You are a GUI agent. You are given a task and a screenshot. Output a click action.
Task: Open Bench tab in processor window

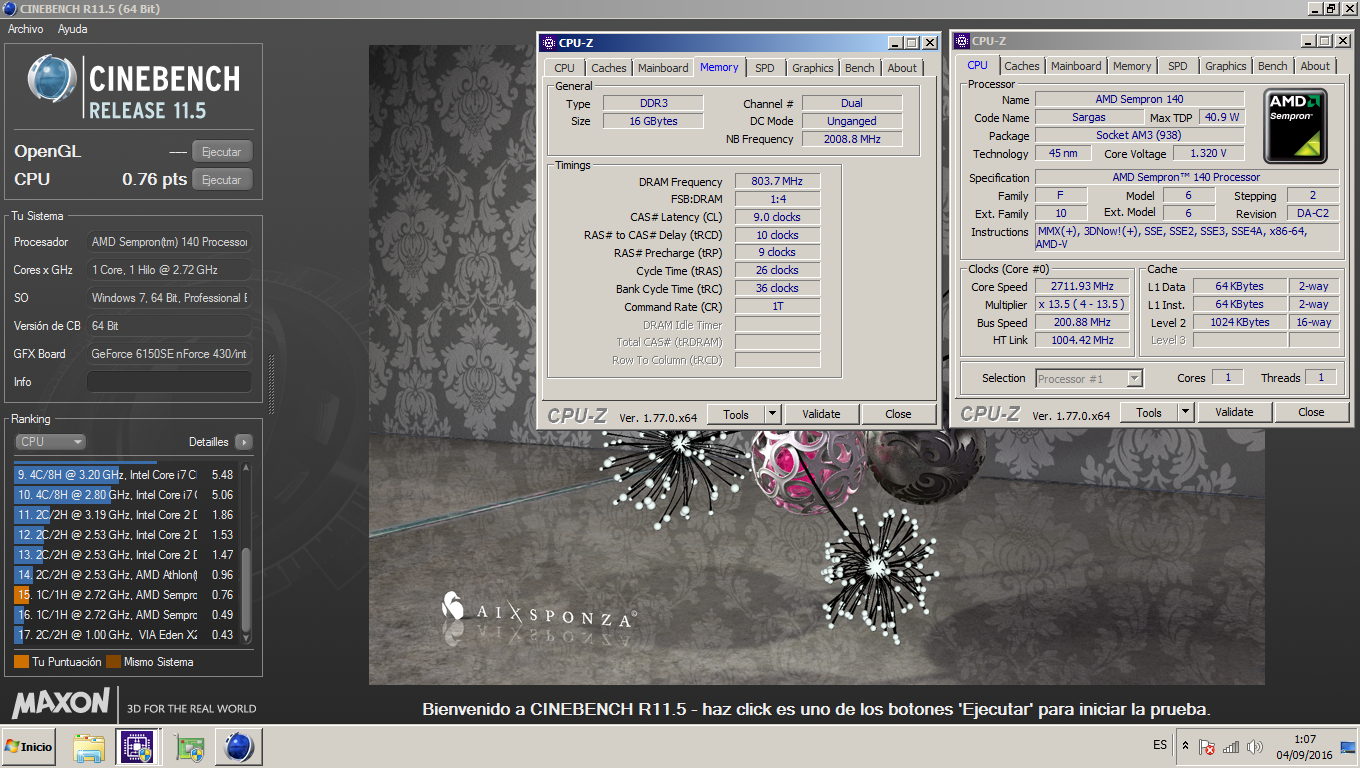tap(1273, 66)
